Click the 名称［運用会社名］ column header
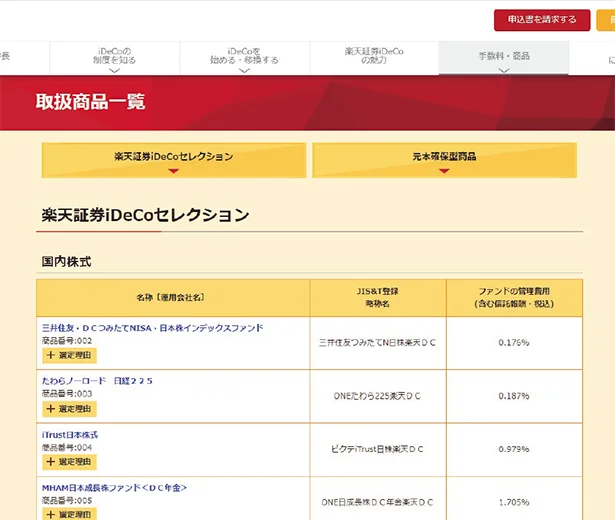615x520 pixels. point(173,298)
